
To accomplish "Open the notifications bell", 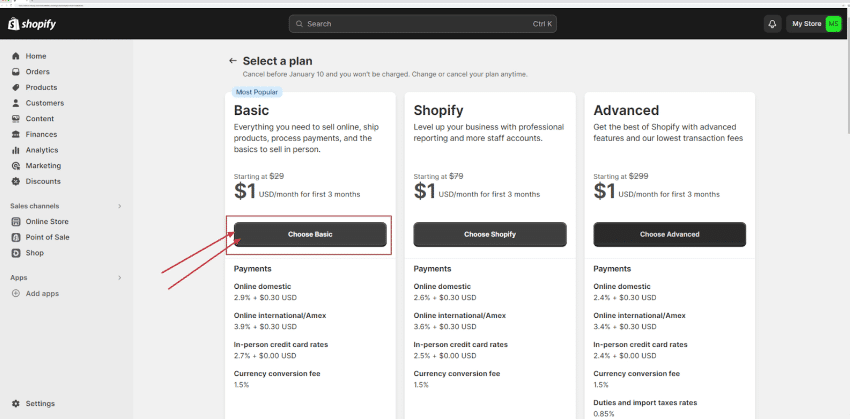I will pyautogui.click(x=772, y=24).
